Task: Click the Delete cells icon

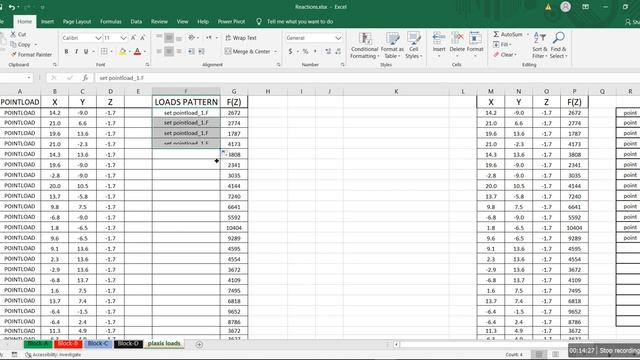Action: click(x=457, y=38)
